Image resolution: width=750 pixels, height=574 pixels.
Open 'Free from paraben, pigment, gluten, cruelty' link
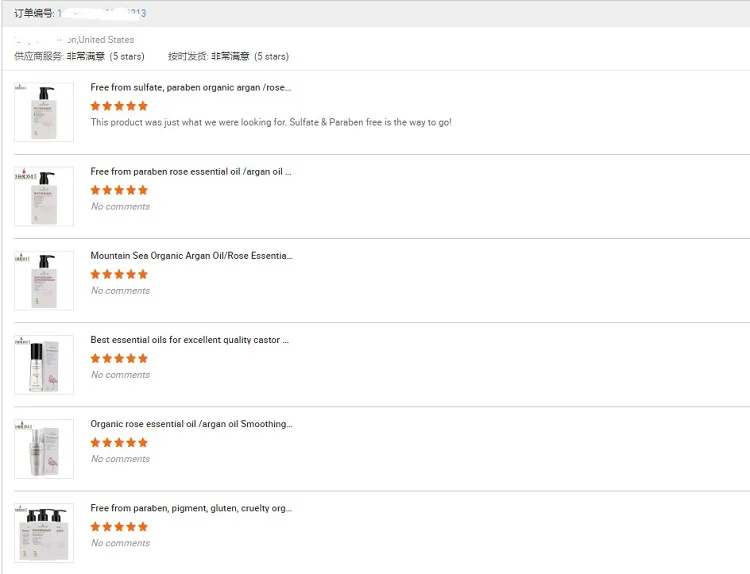click(191, 508)
